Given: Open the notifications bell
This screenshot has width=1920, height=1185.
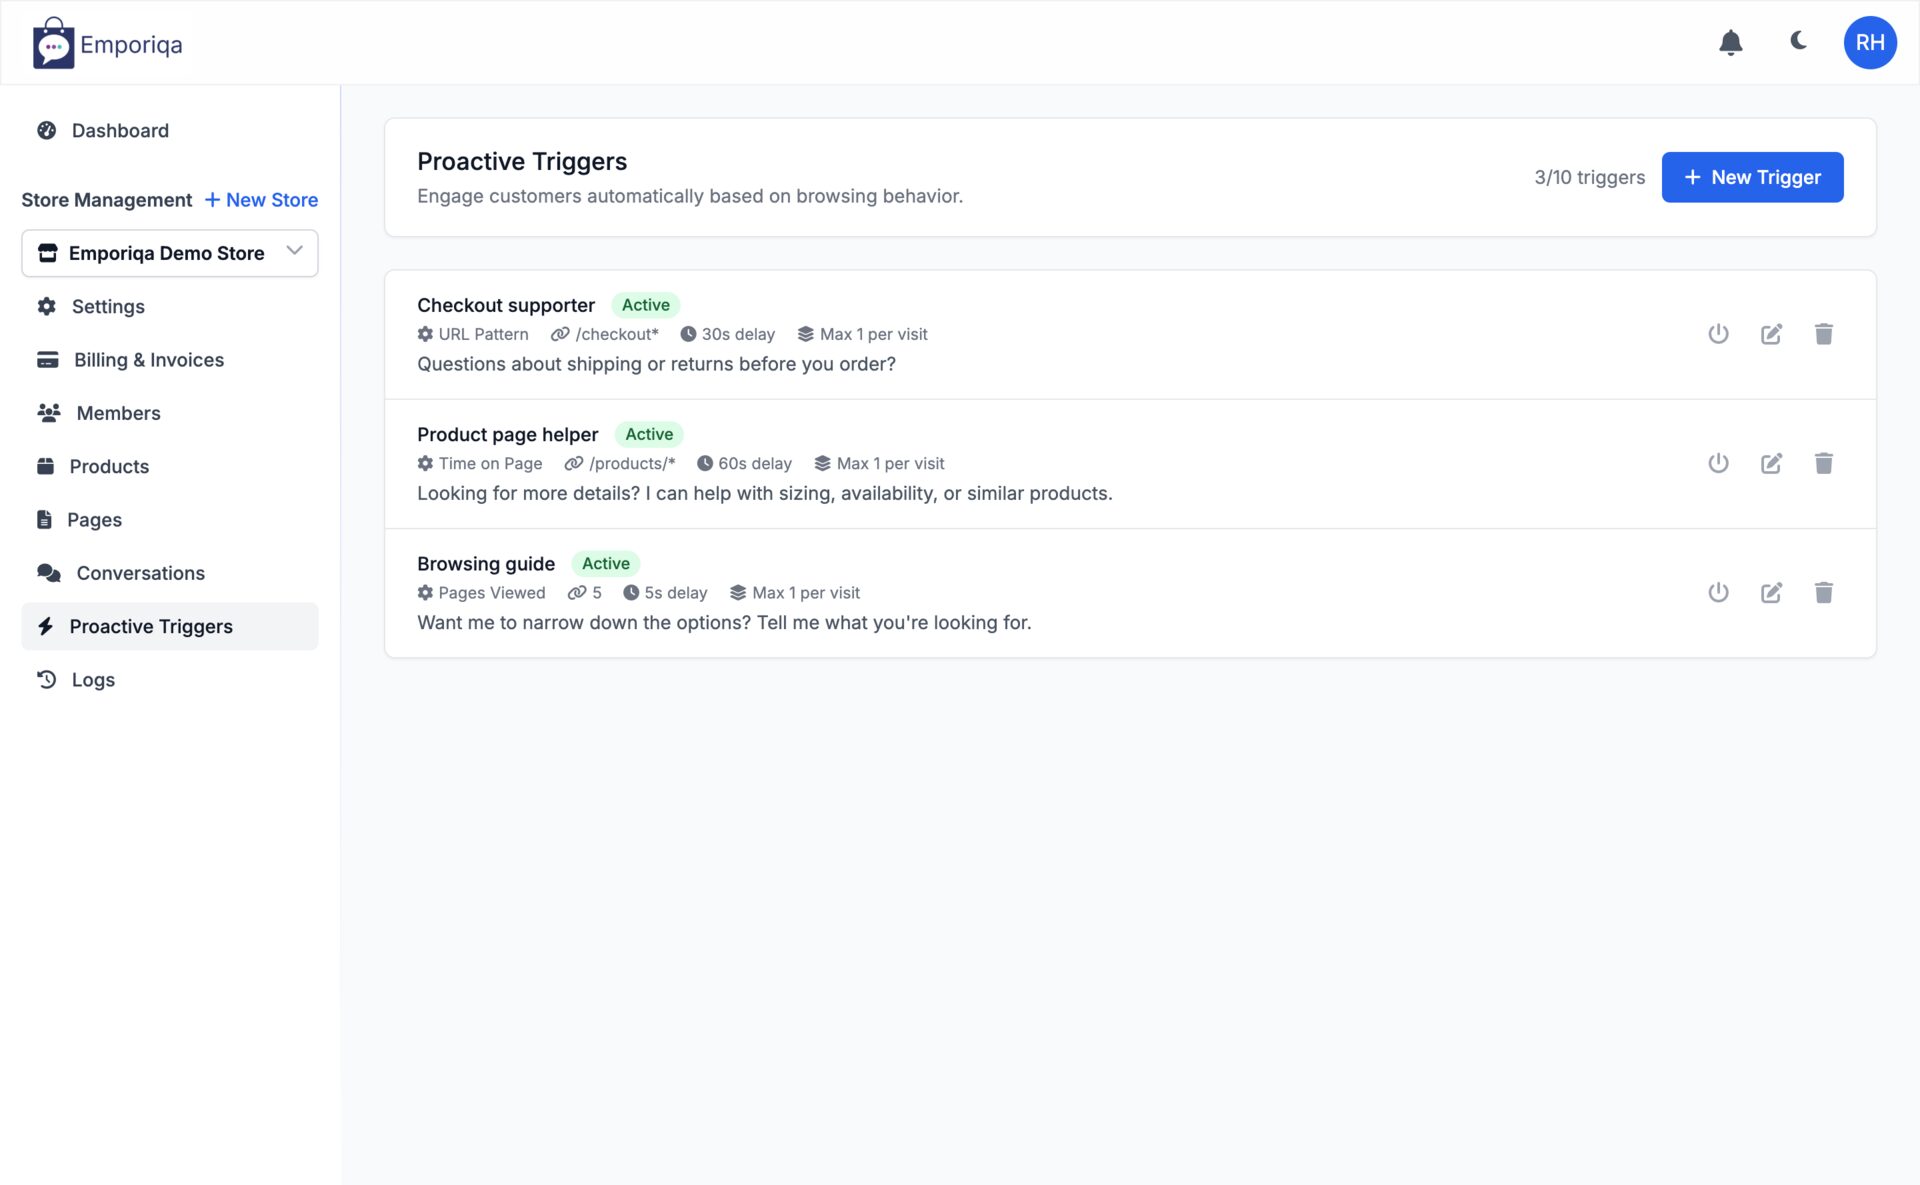Looking at the screenshot, I should (1730, 43).
